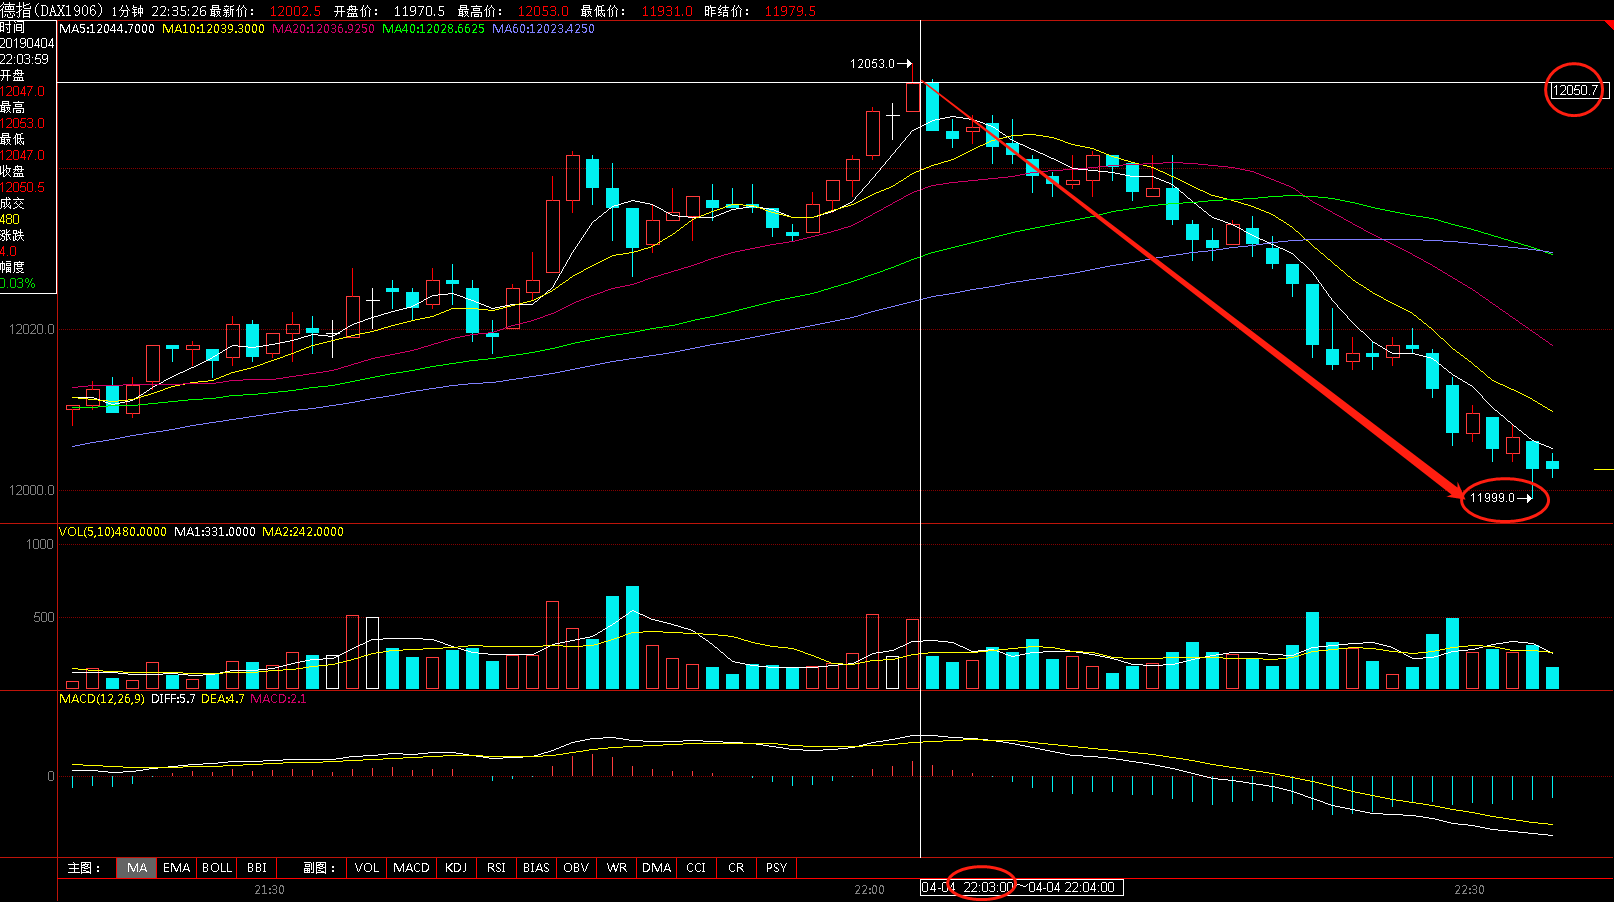Click the 20190404 date in info panel
Viewport: 1614px width, 902px height.
coord(27,44)
